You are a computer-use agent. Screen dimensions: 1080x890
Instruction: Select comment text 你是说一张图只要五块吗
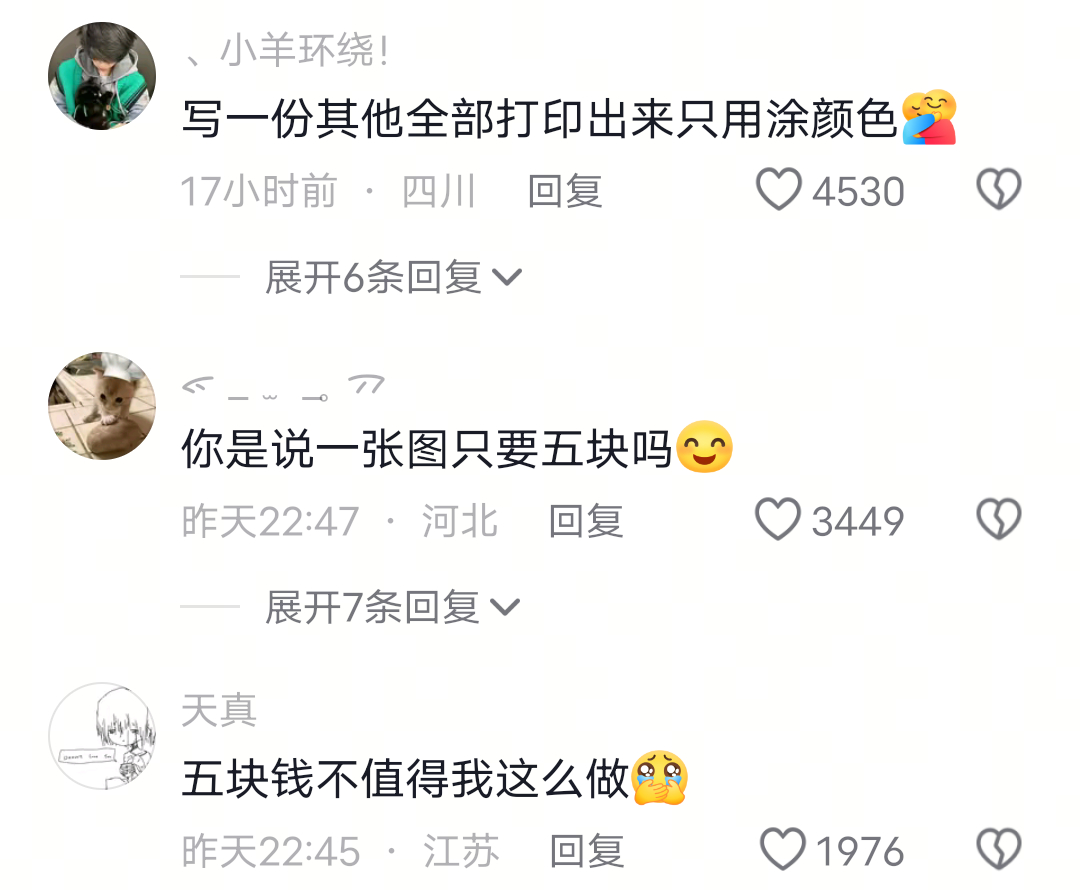426,449
